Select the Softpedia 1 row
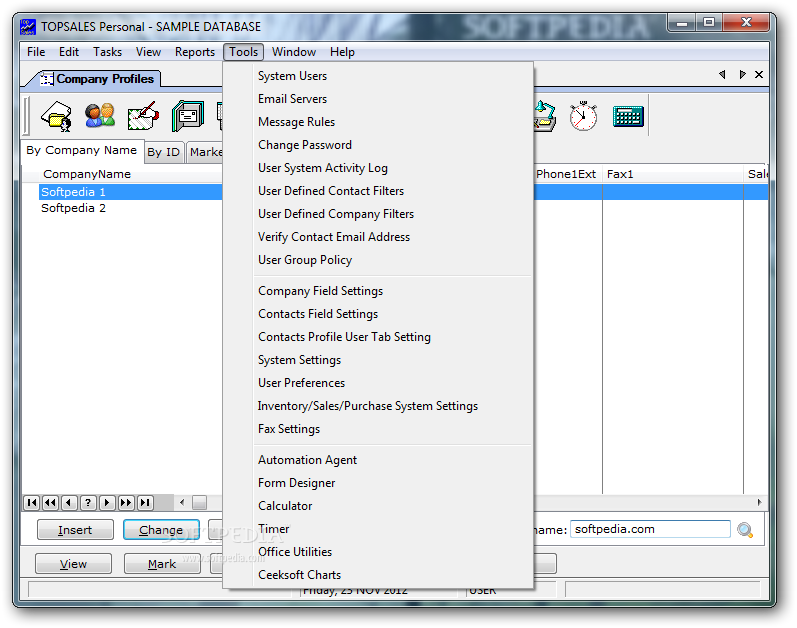The height and width of the screenshot is (628, 797). pyautogui.click(x=131, y=192)
